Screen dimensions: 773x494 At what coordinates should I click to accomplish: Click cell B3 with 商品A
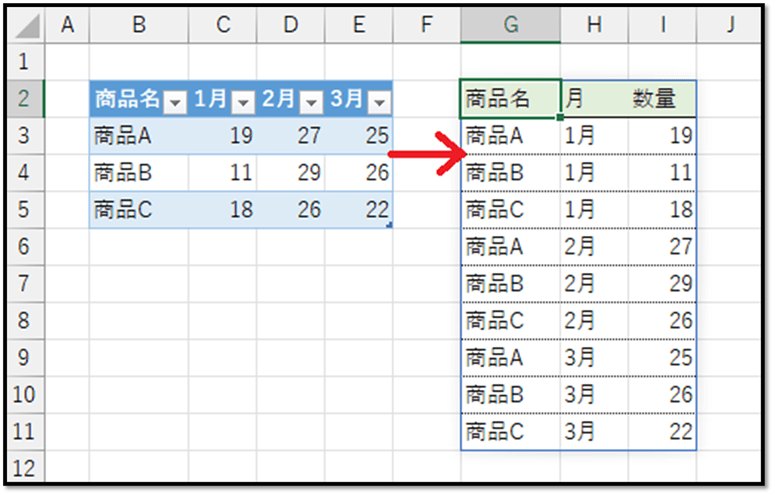[x=138, y=136]
